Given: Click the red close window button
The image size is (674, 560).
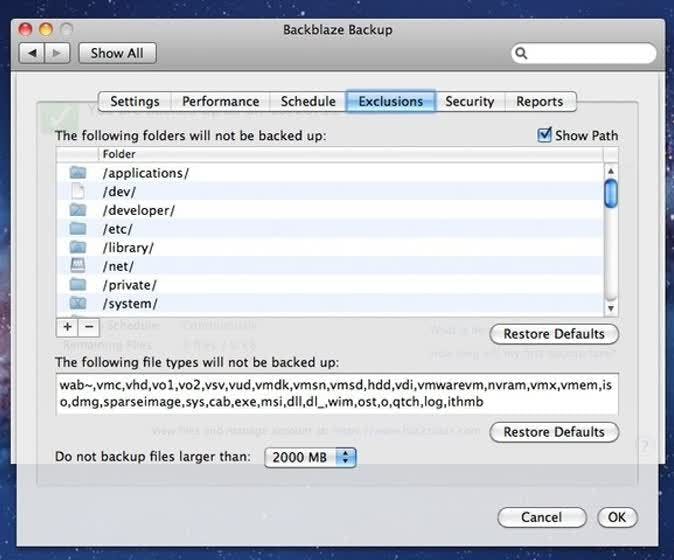Looking at the screenshot, I should click(x=26, y=29).
